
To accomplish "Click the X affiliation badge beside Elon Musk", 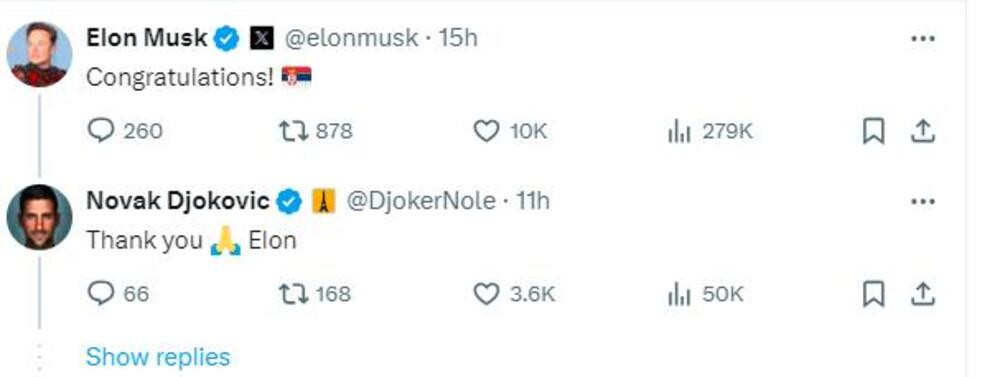I will coord(261,39).
